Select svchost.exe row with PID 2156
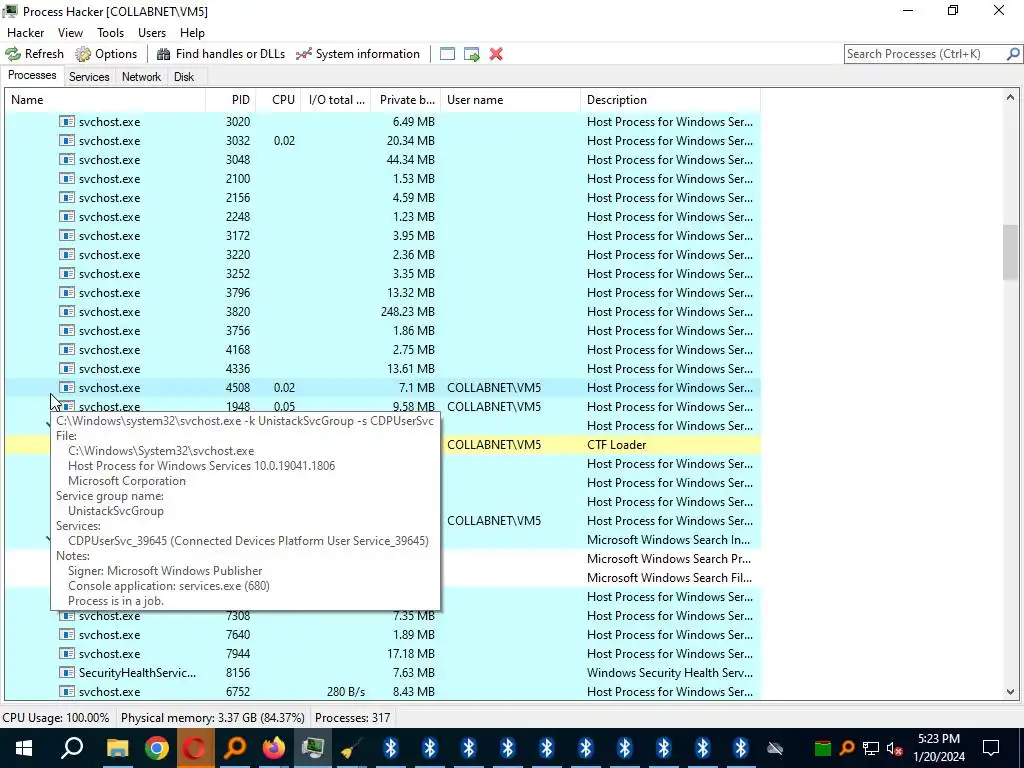This screenshot has height=768, width=1024. pos(383,197)
